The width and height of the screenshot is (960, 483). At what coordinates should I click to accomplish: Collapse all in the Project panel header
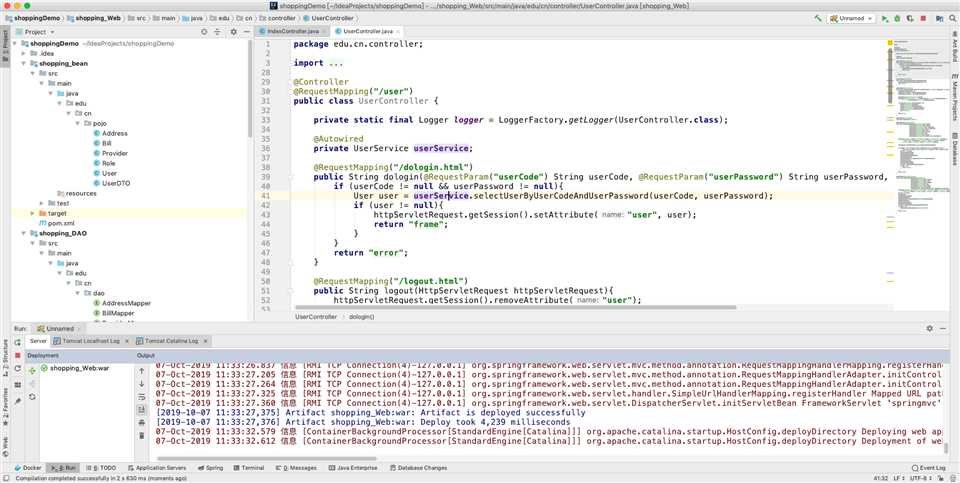click(x=217, y=32)
